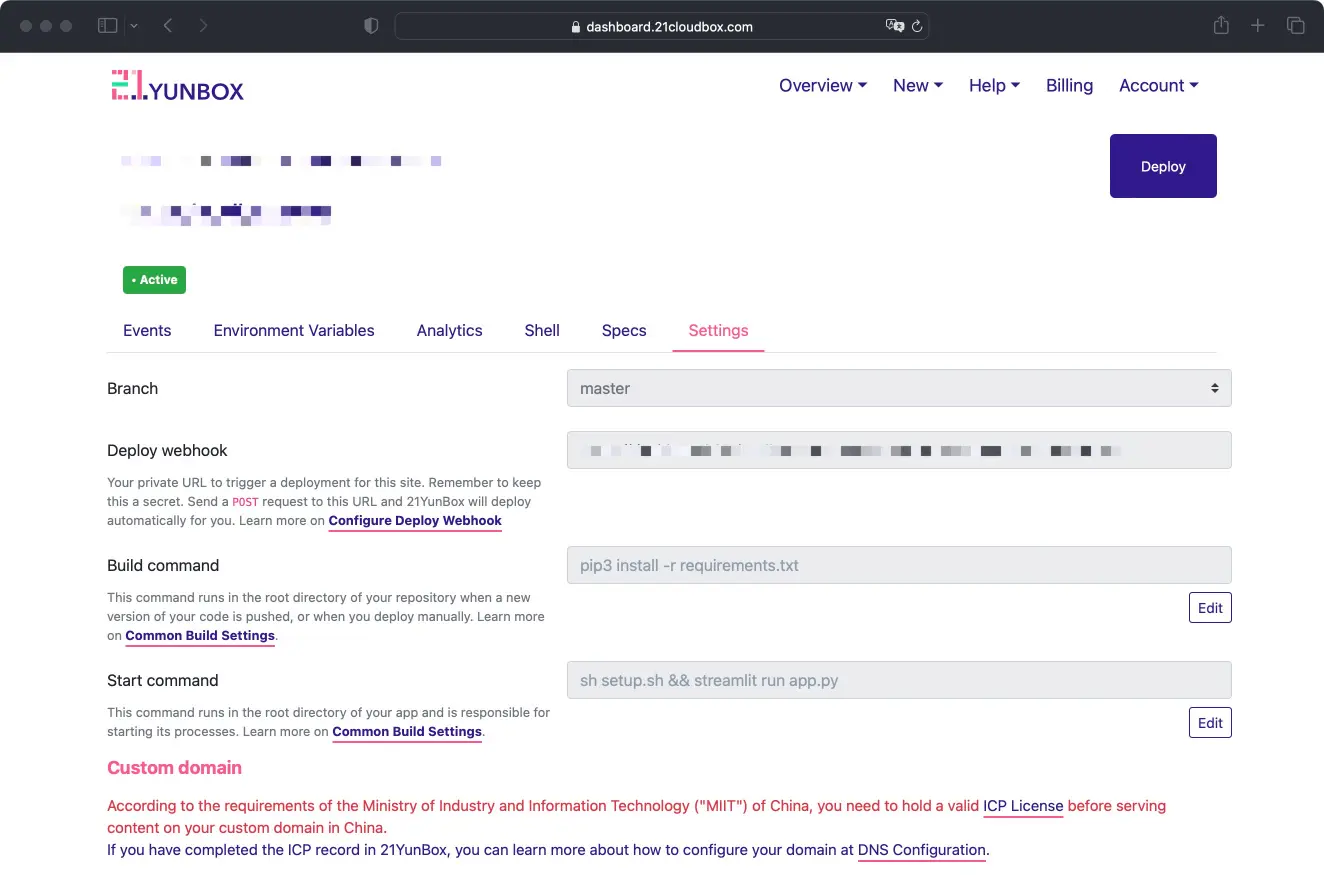Open the privacy shield icon
This screenshot has width=1324, height=875.
click(x=371, y=26)
